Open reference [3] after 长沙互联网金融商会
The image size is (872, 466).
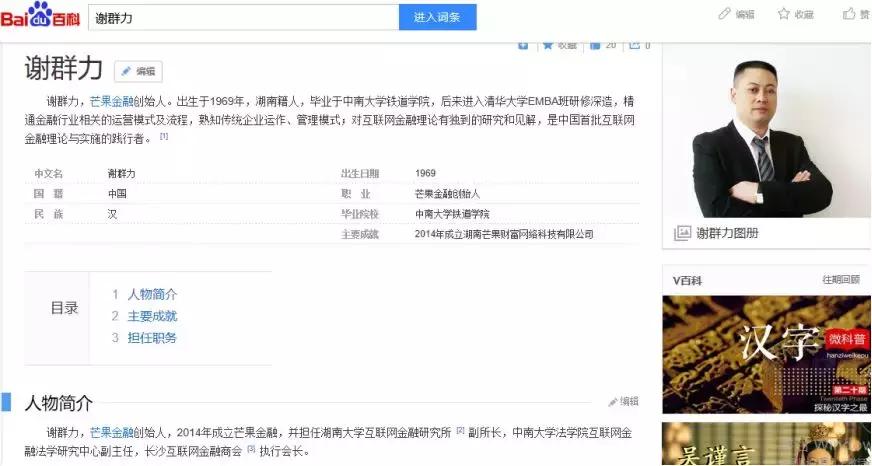click(251, 448)
